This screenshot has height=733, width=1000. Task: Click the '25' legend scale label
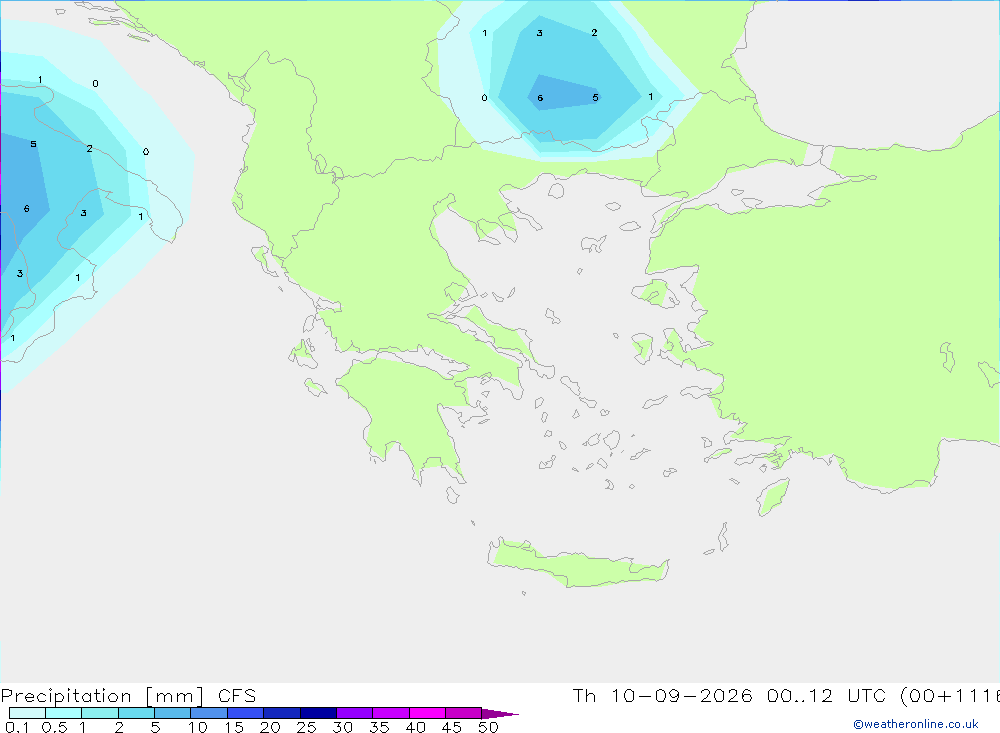[x=307, y=727]
